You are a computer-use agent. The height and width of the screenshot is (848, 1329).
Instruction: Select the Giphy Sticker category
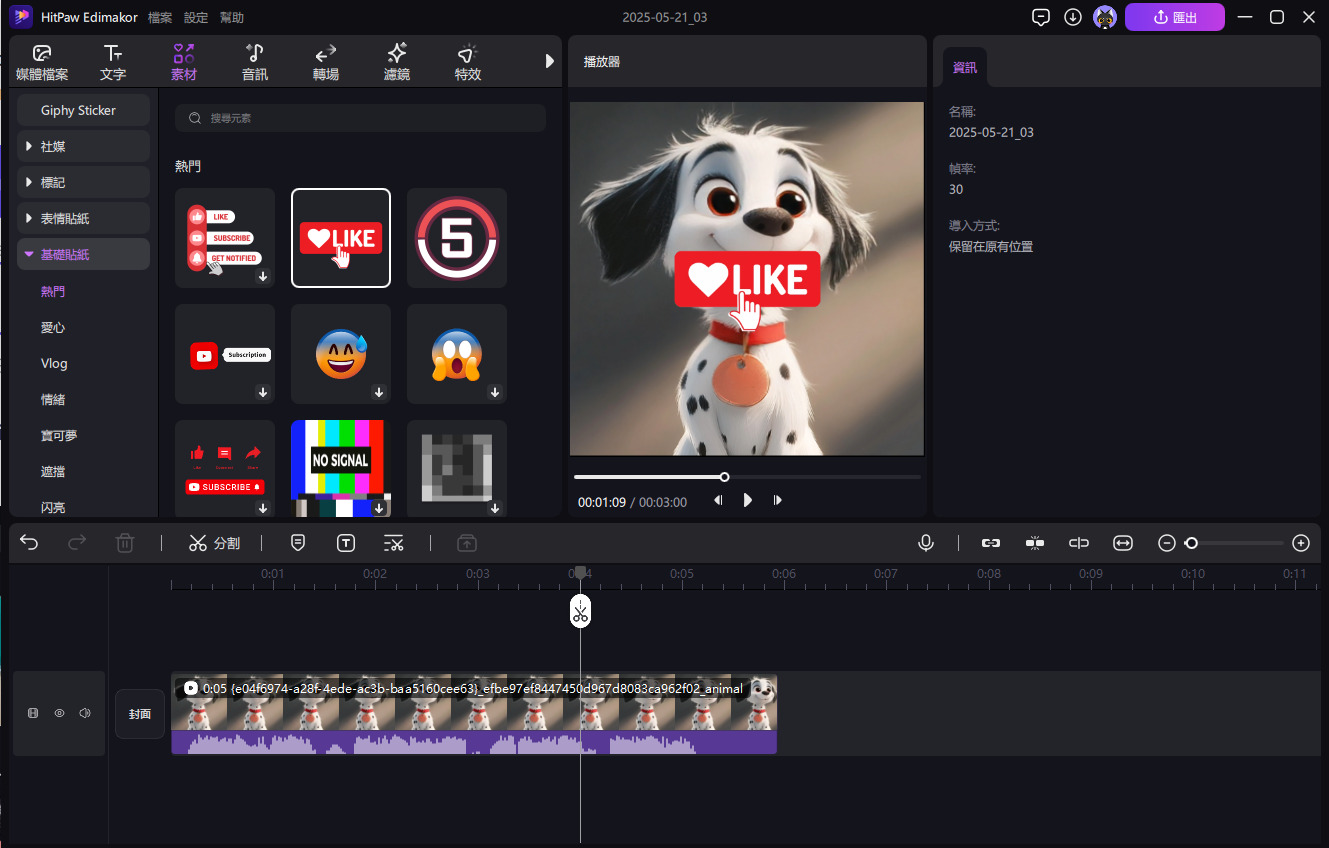pos(84,110)
